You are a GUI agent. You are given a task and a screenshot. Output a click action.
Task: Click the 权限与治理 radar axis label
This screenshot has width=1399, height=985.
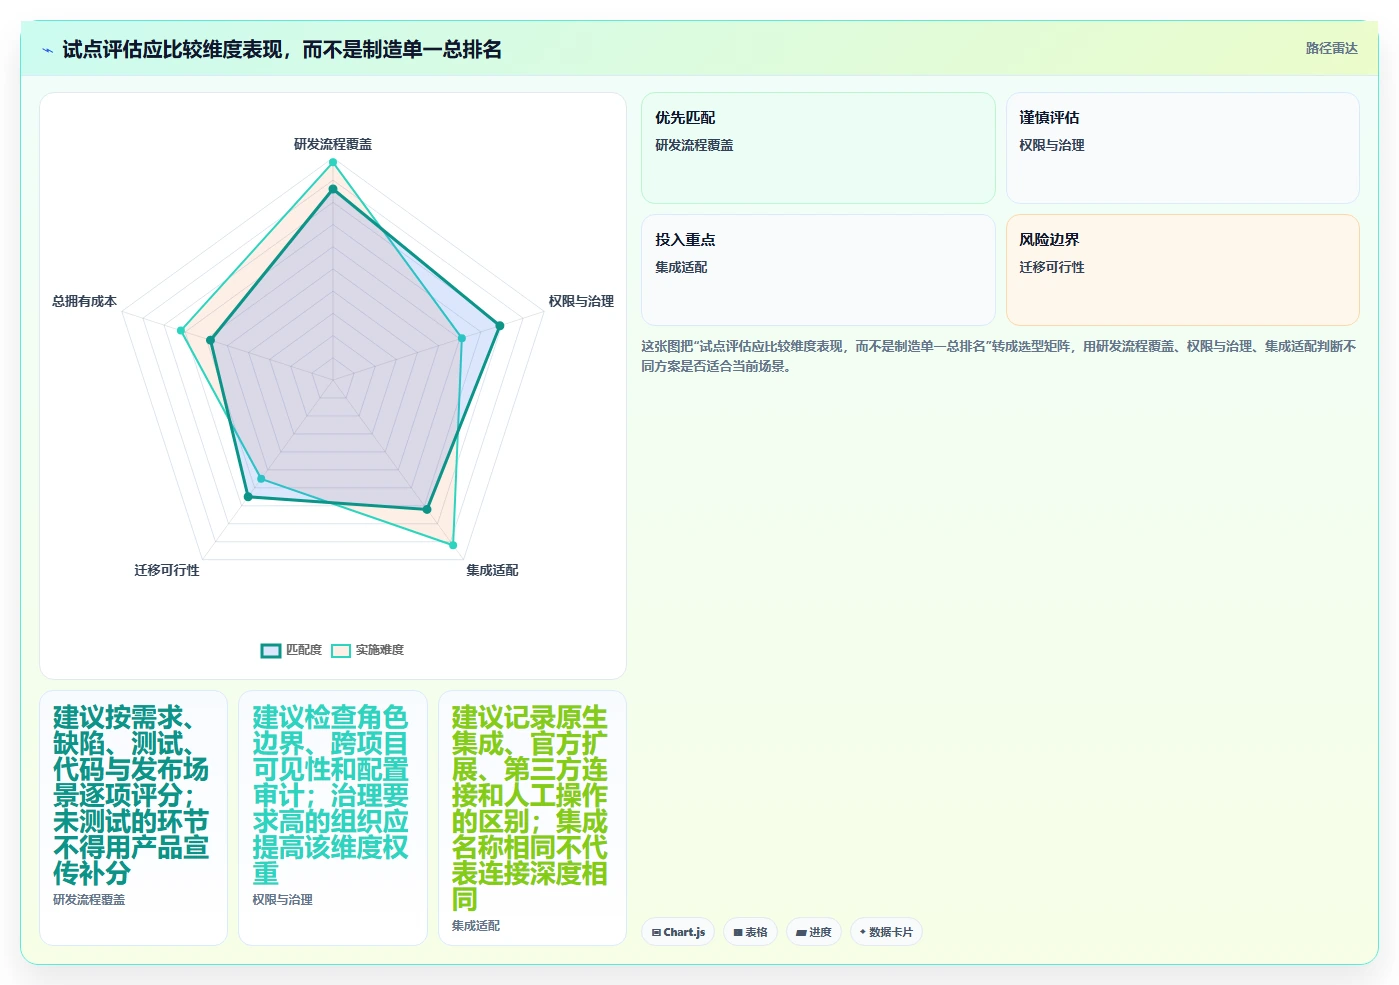coord(581,301)
